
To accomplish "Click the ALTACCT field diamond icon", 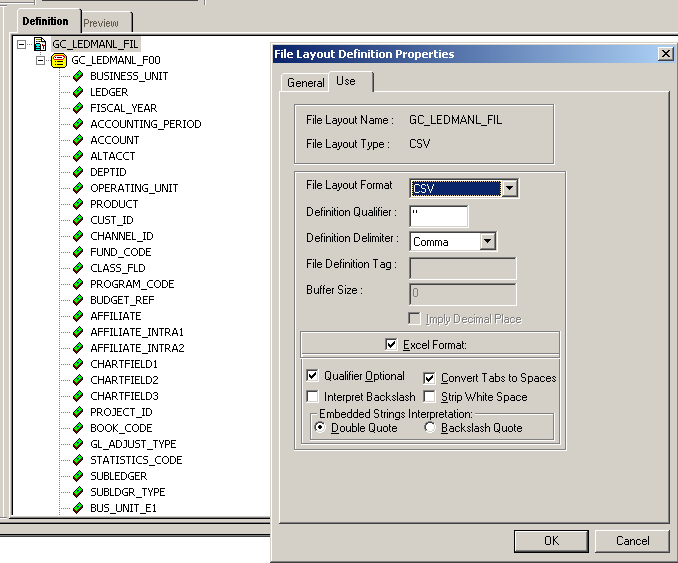I will (x=78, y=156).
